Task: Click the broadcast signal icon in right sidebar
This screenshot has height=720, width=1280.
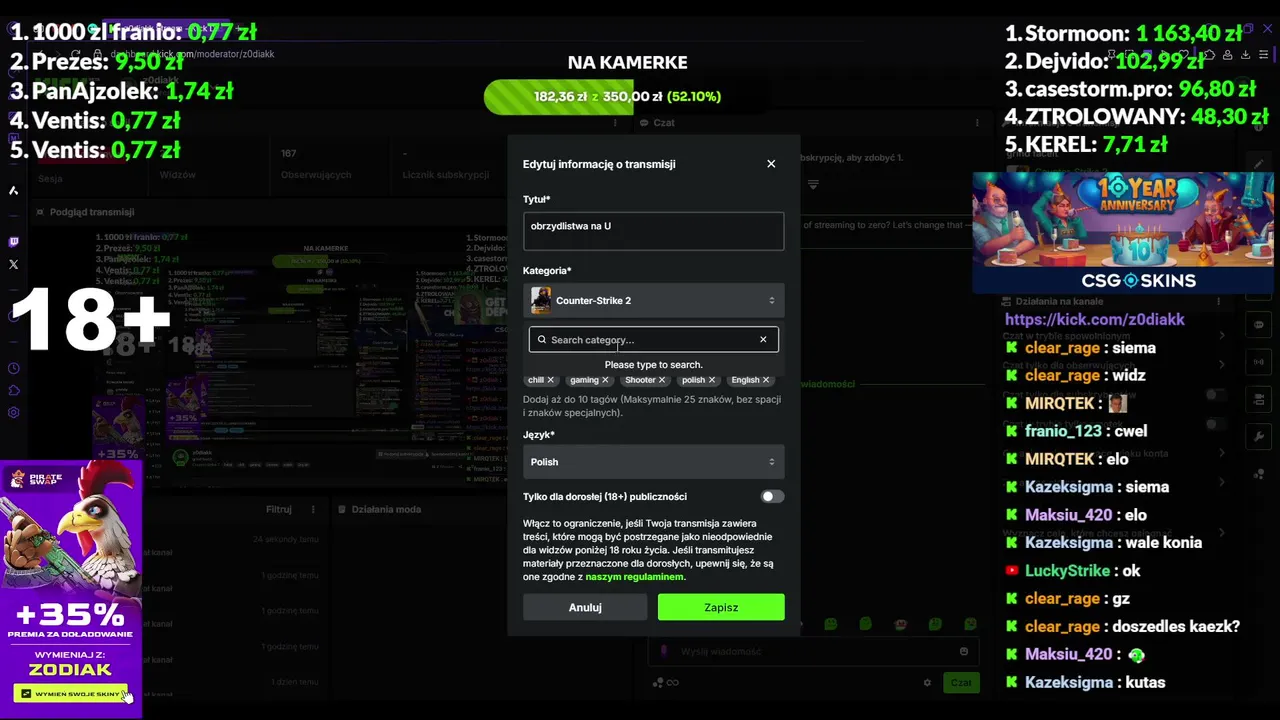Action: [1259, 361]
